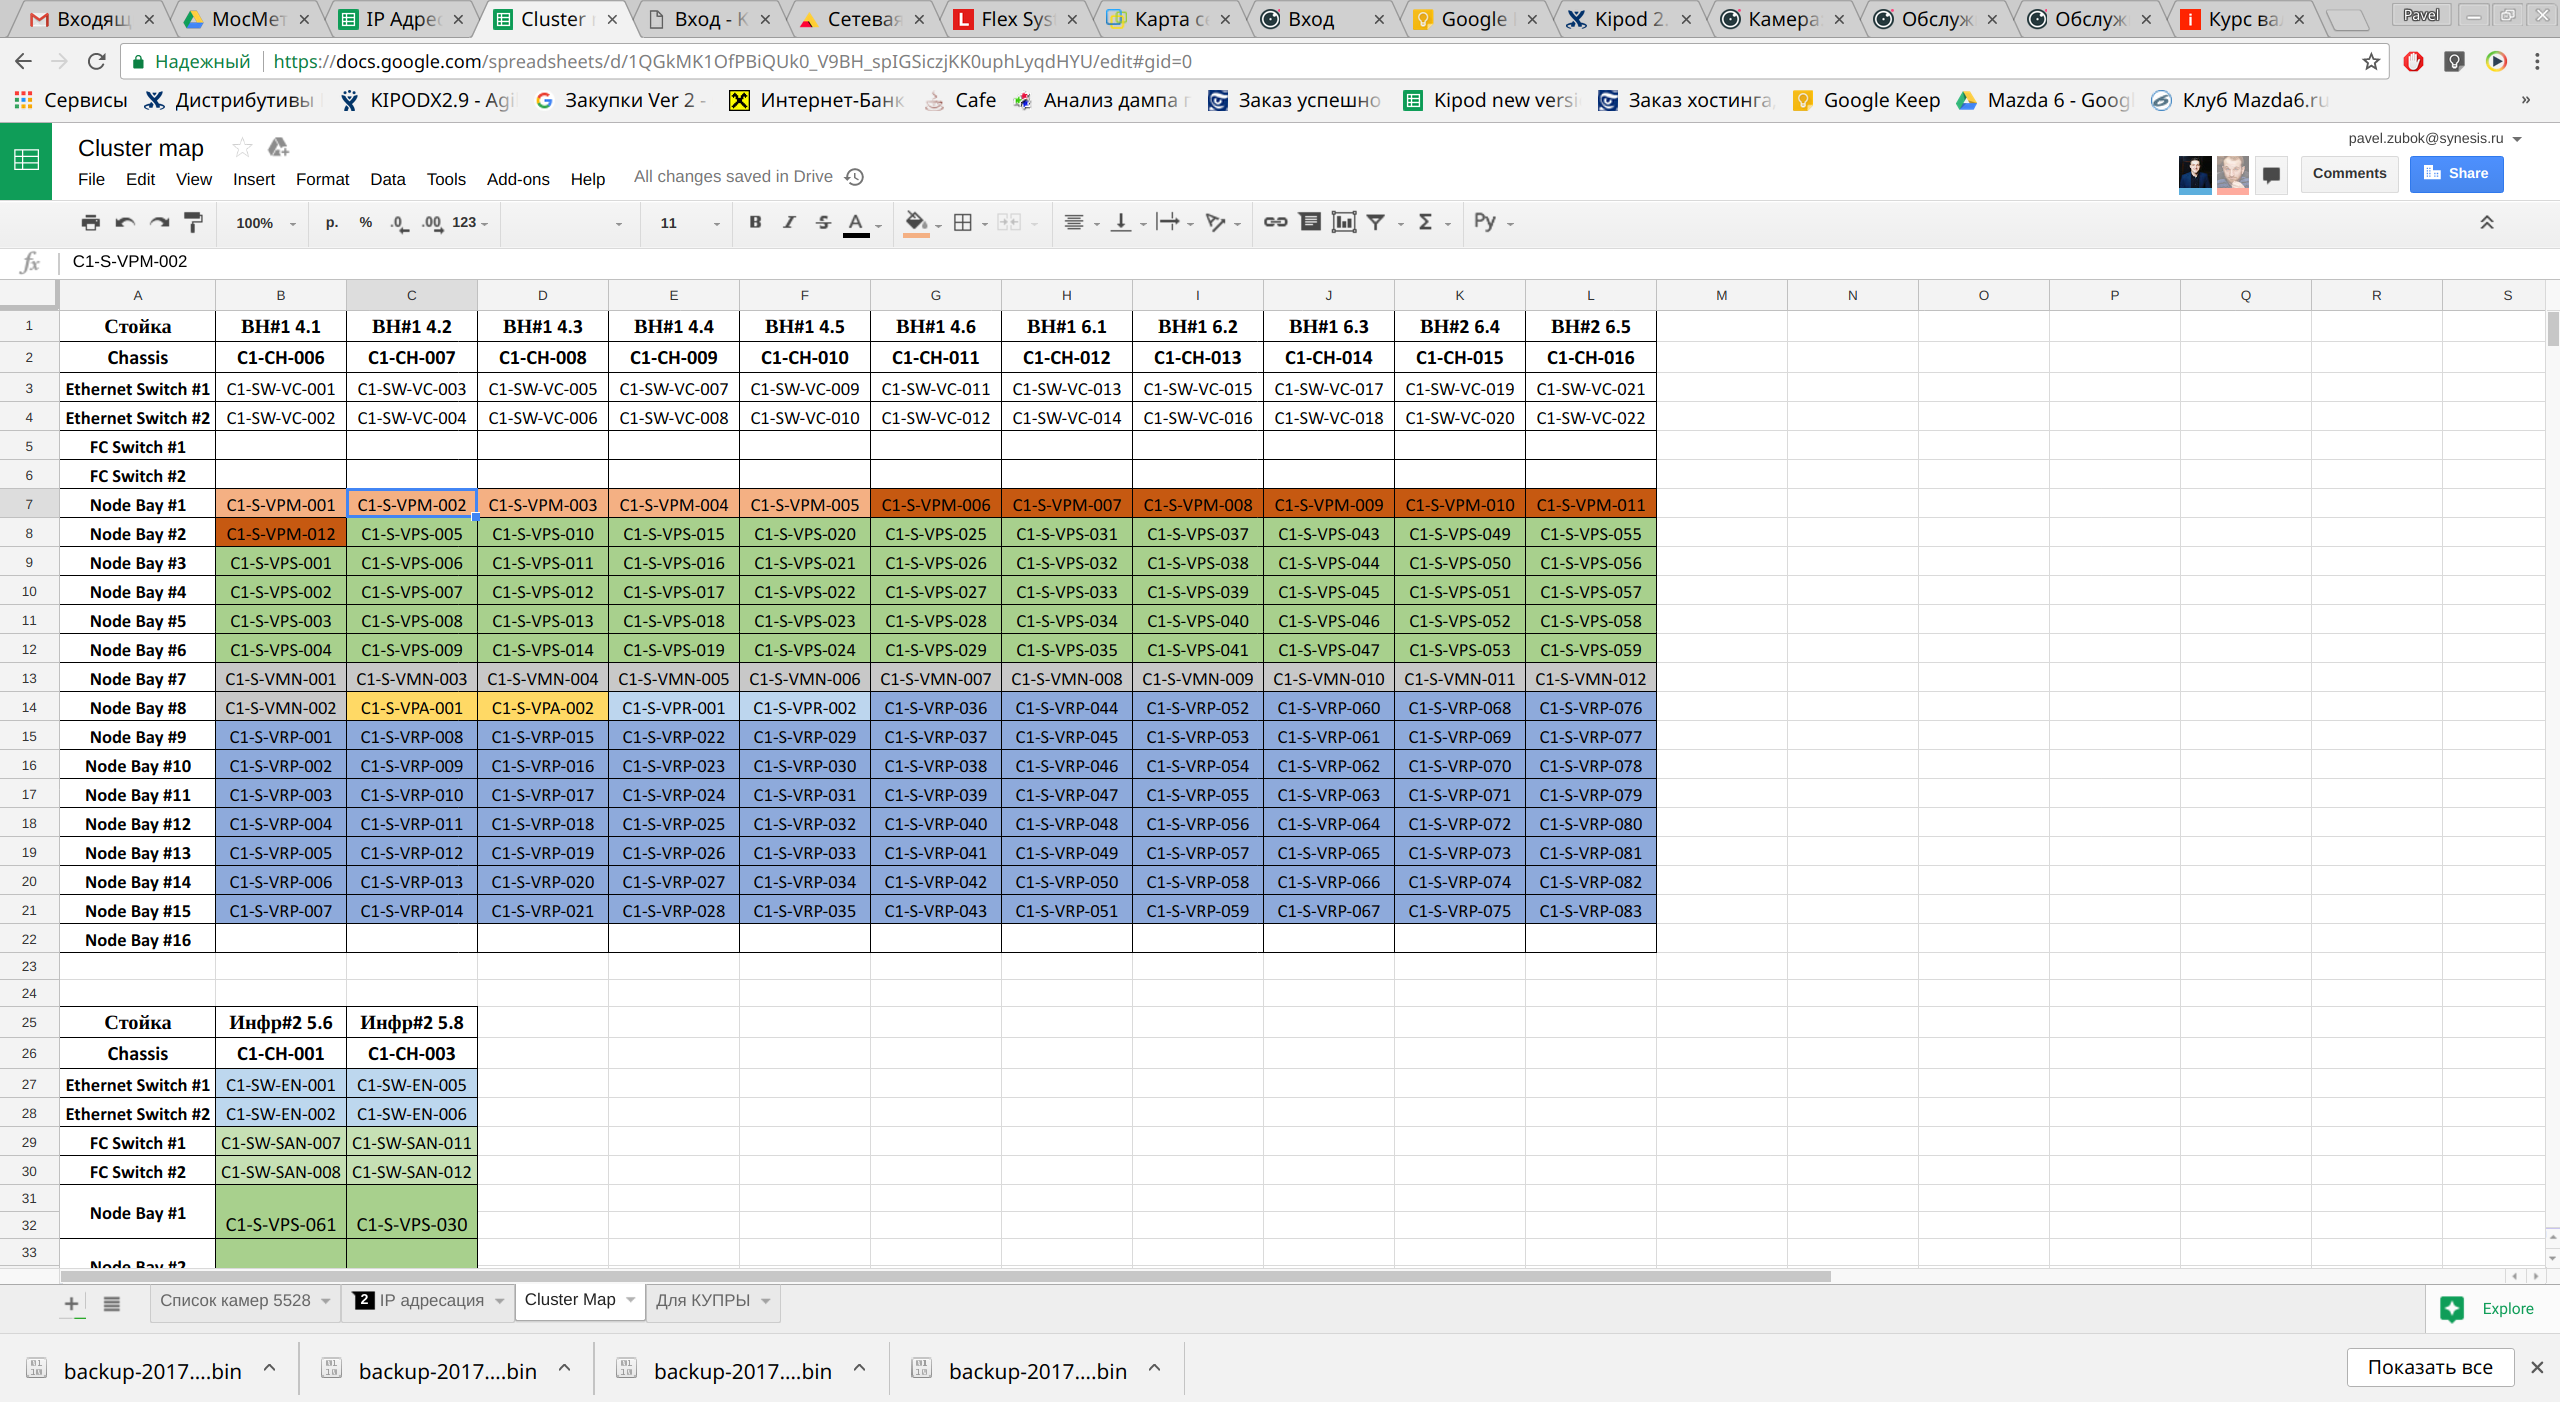Insert a chart

tap(1344, 222)
